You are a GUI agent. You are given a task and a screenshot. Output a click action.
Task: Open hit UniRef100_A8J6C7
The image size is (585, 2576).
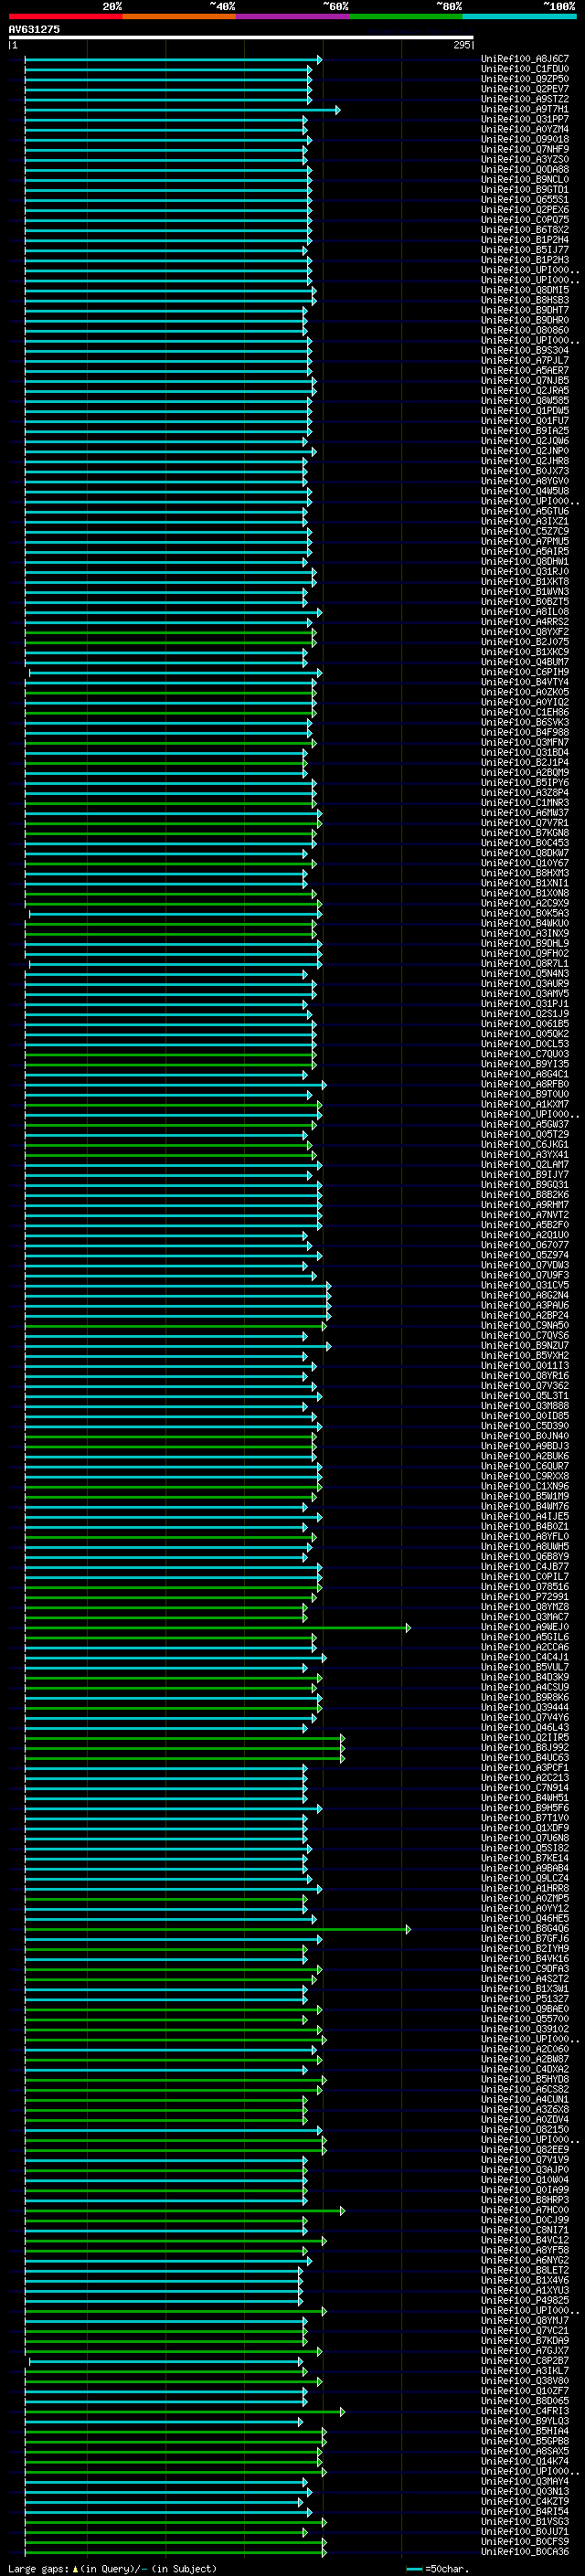(x=525, y=59)
